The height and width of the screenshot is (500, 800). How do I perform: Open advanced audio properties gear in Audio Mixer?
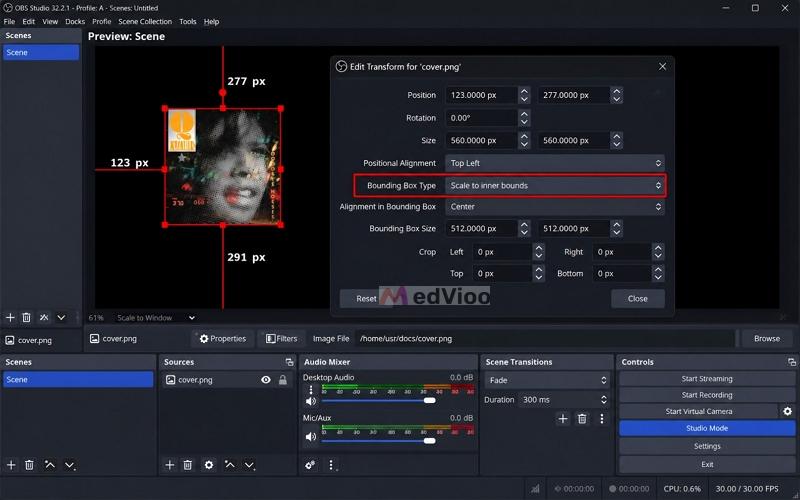point(310,465)
